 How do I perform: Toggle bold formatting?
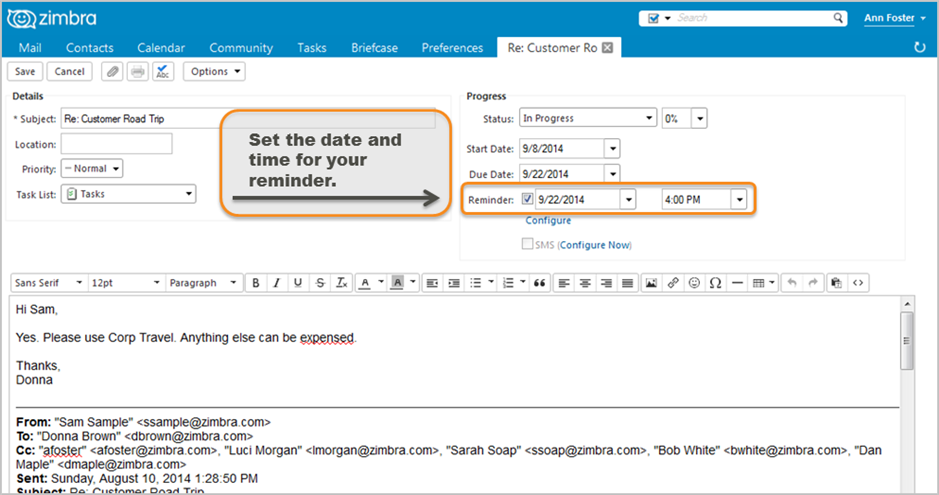pos(256,283)
